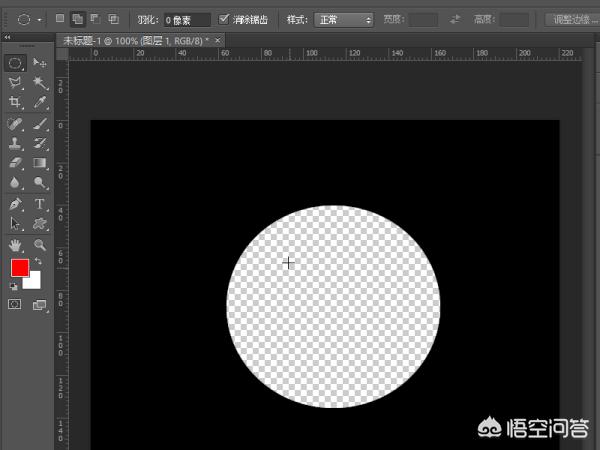Close the 未标题-1 document tab
Viewport: 600px width, 450px height.
(x=219, y=39)
